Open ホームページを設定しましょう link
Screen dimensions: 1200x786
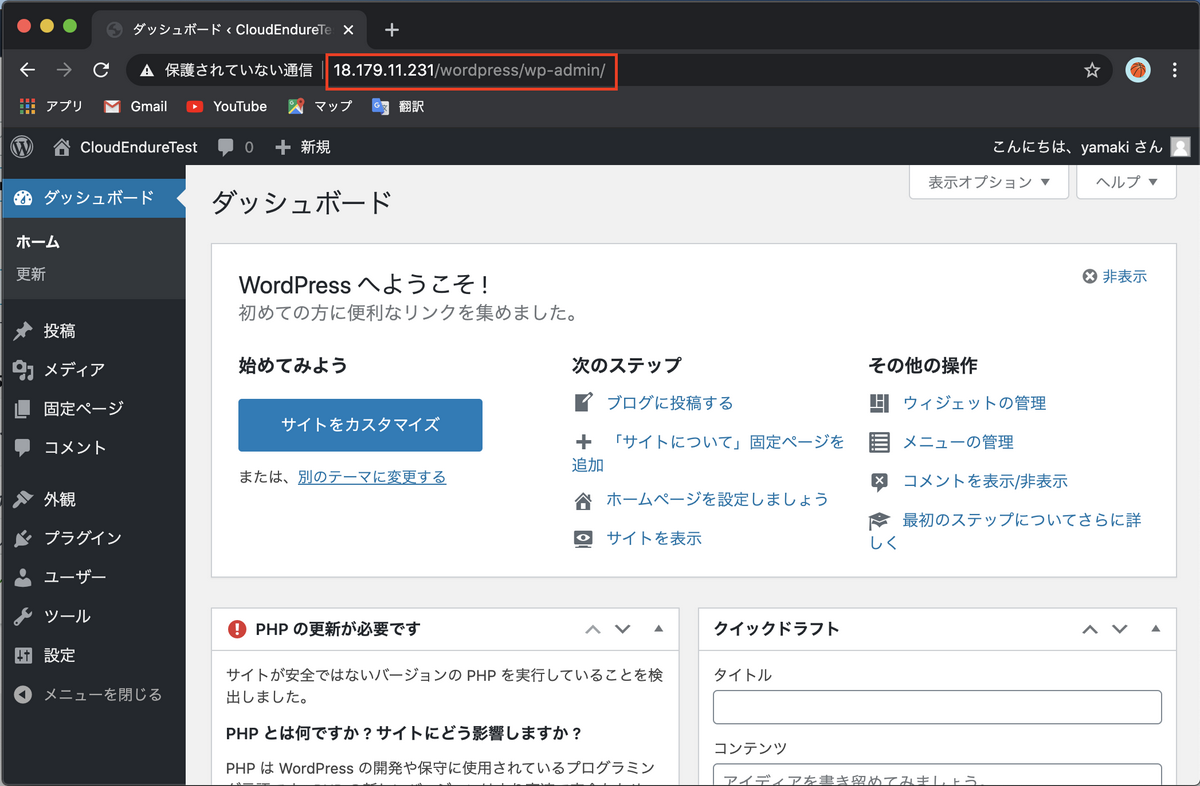(718, 499)
